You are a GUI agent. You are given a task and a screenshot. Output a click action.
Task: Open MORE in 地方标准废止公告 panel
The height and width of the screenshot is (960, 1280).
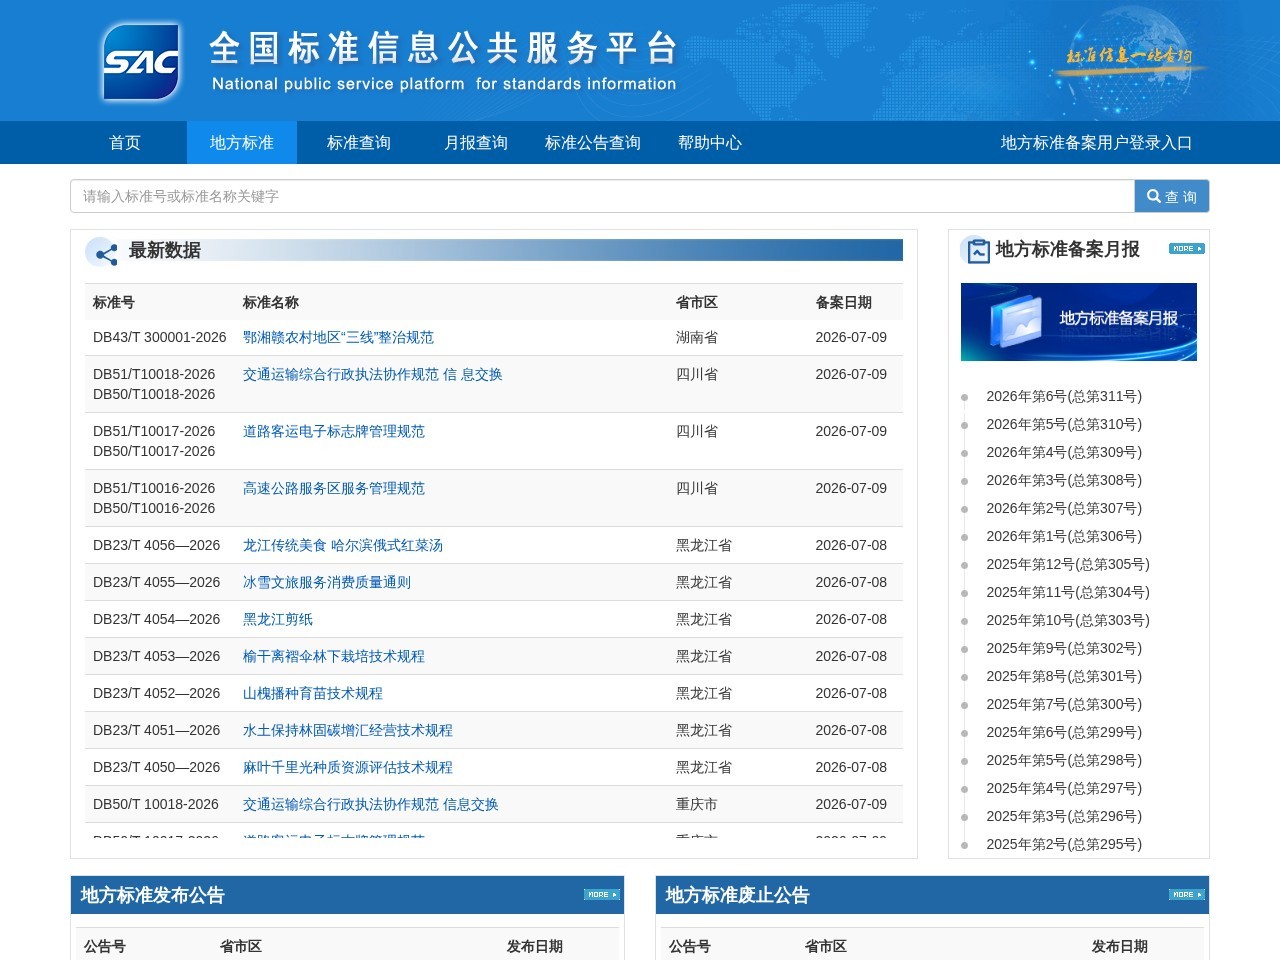coord(1187,895)
